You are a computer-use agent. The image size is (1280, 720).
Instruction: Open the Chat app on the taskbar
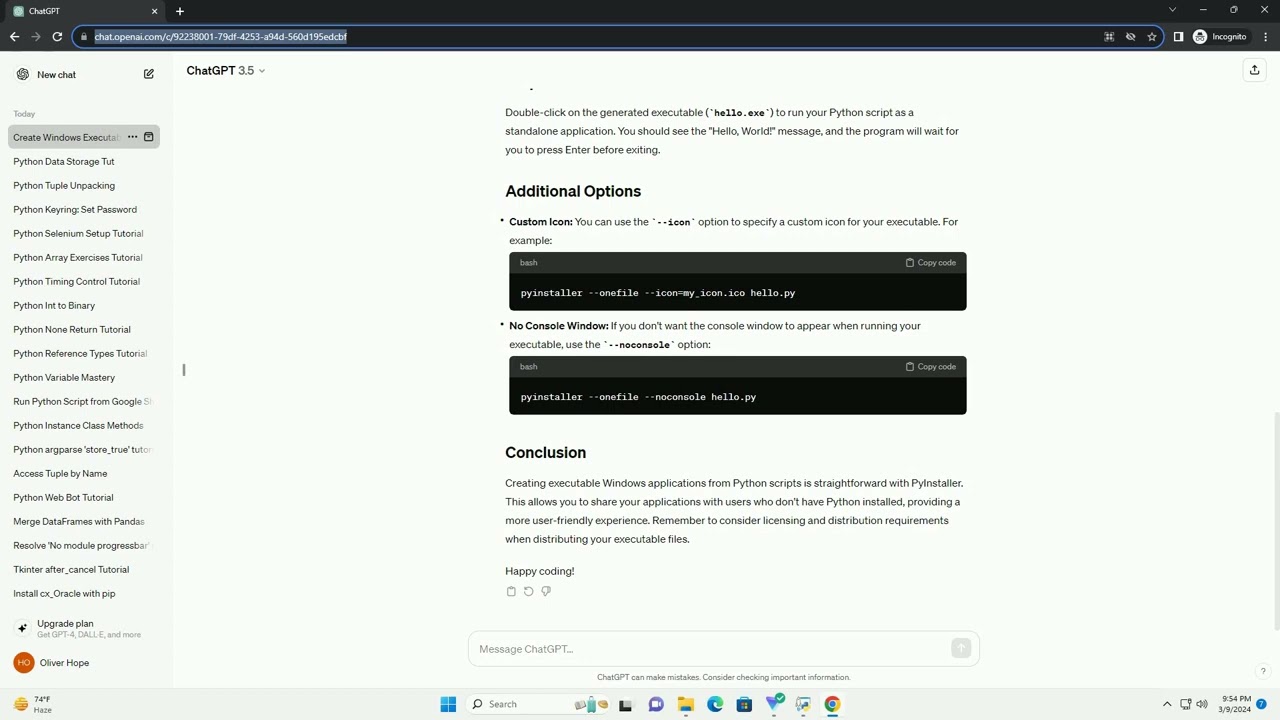(656, 704)
